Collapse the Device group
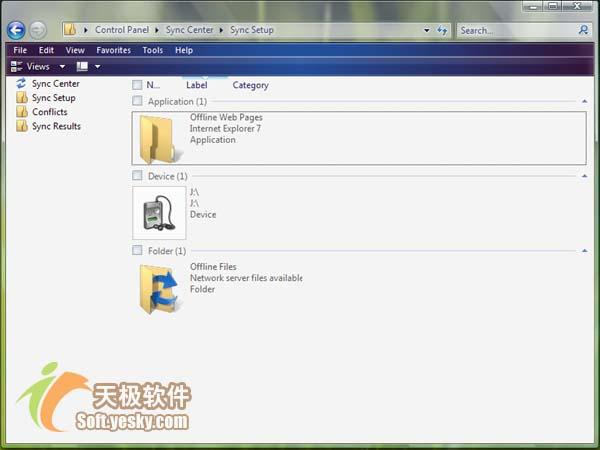The image size is (600, 450). point(584,176)
